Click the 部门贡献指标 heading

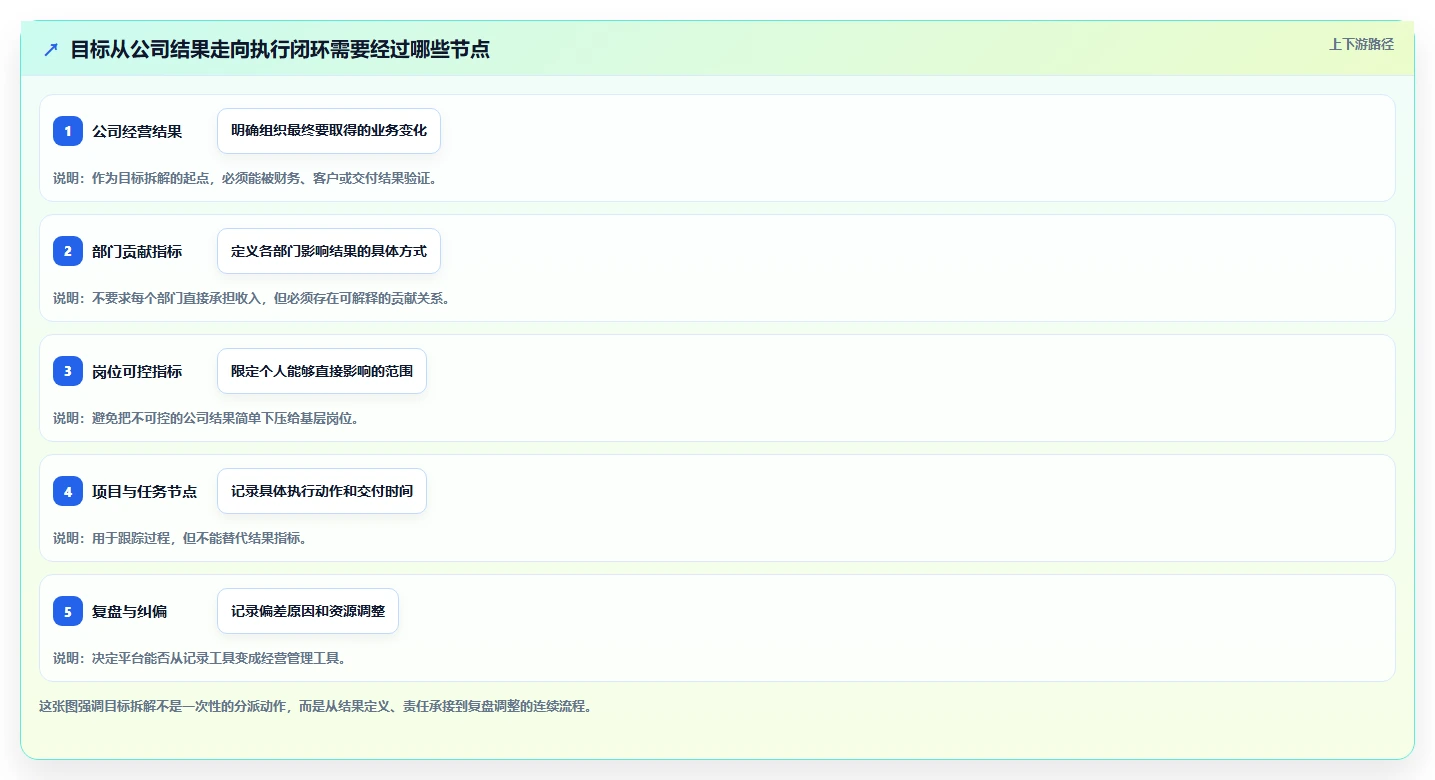[137, 251]
